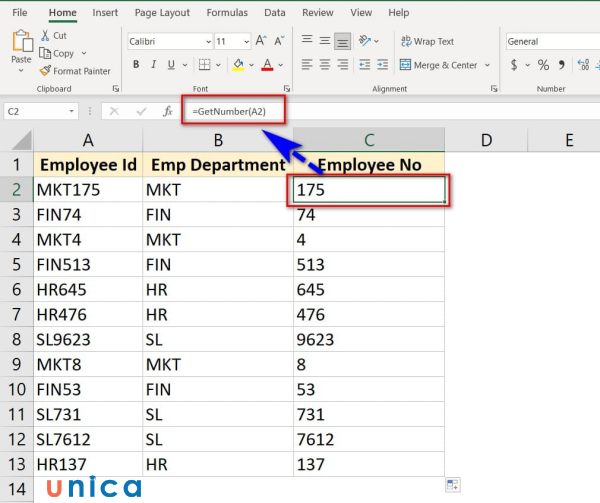Expand Borders options arrow
Screen dimensions: 600x503
[218, 65]
